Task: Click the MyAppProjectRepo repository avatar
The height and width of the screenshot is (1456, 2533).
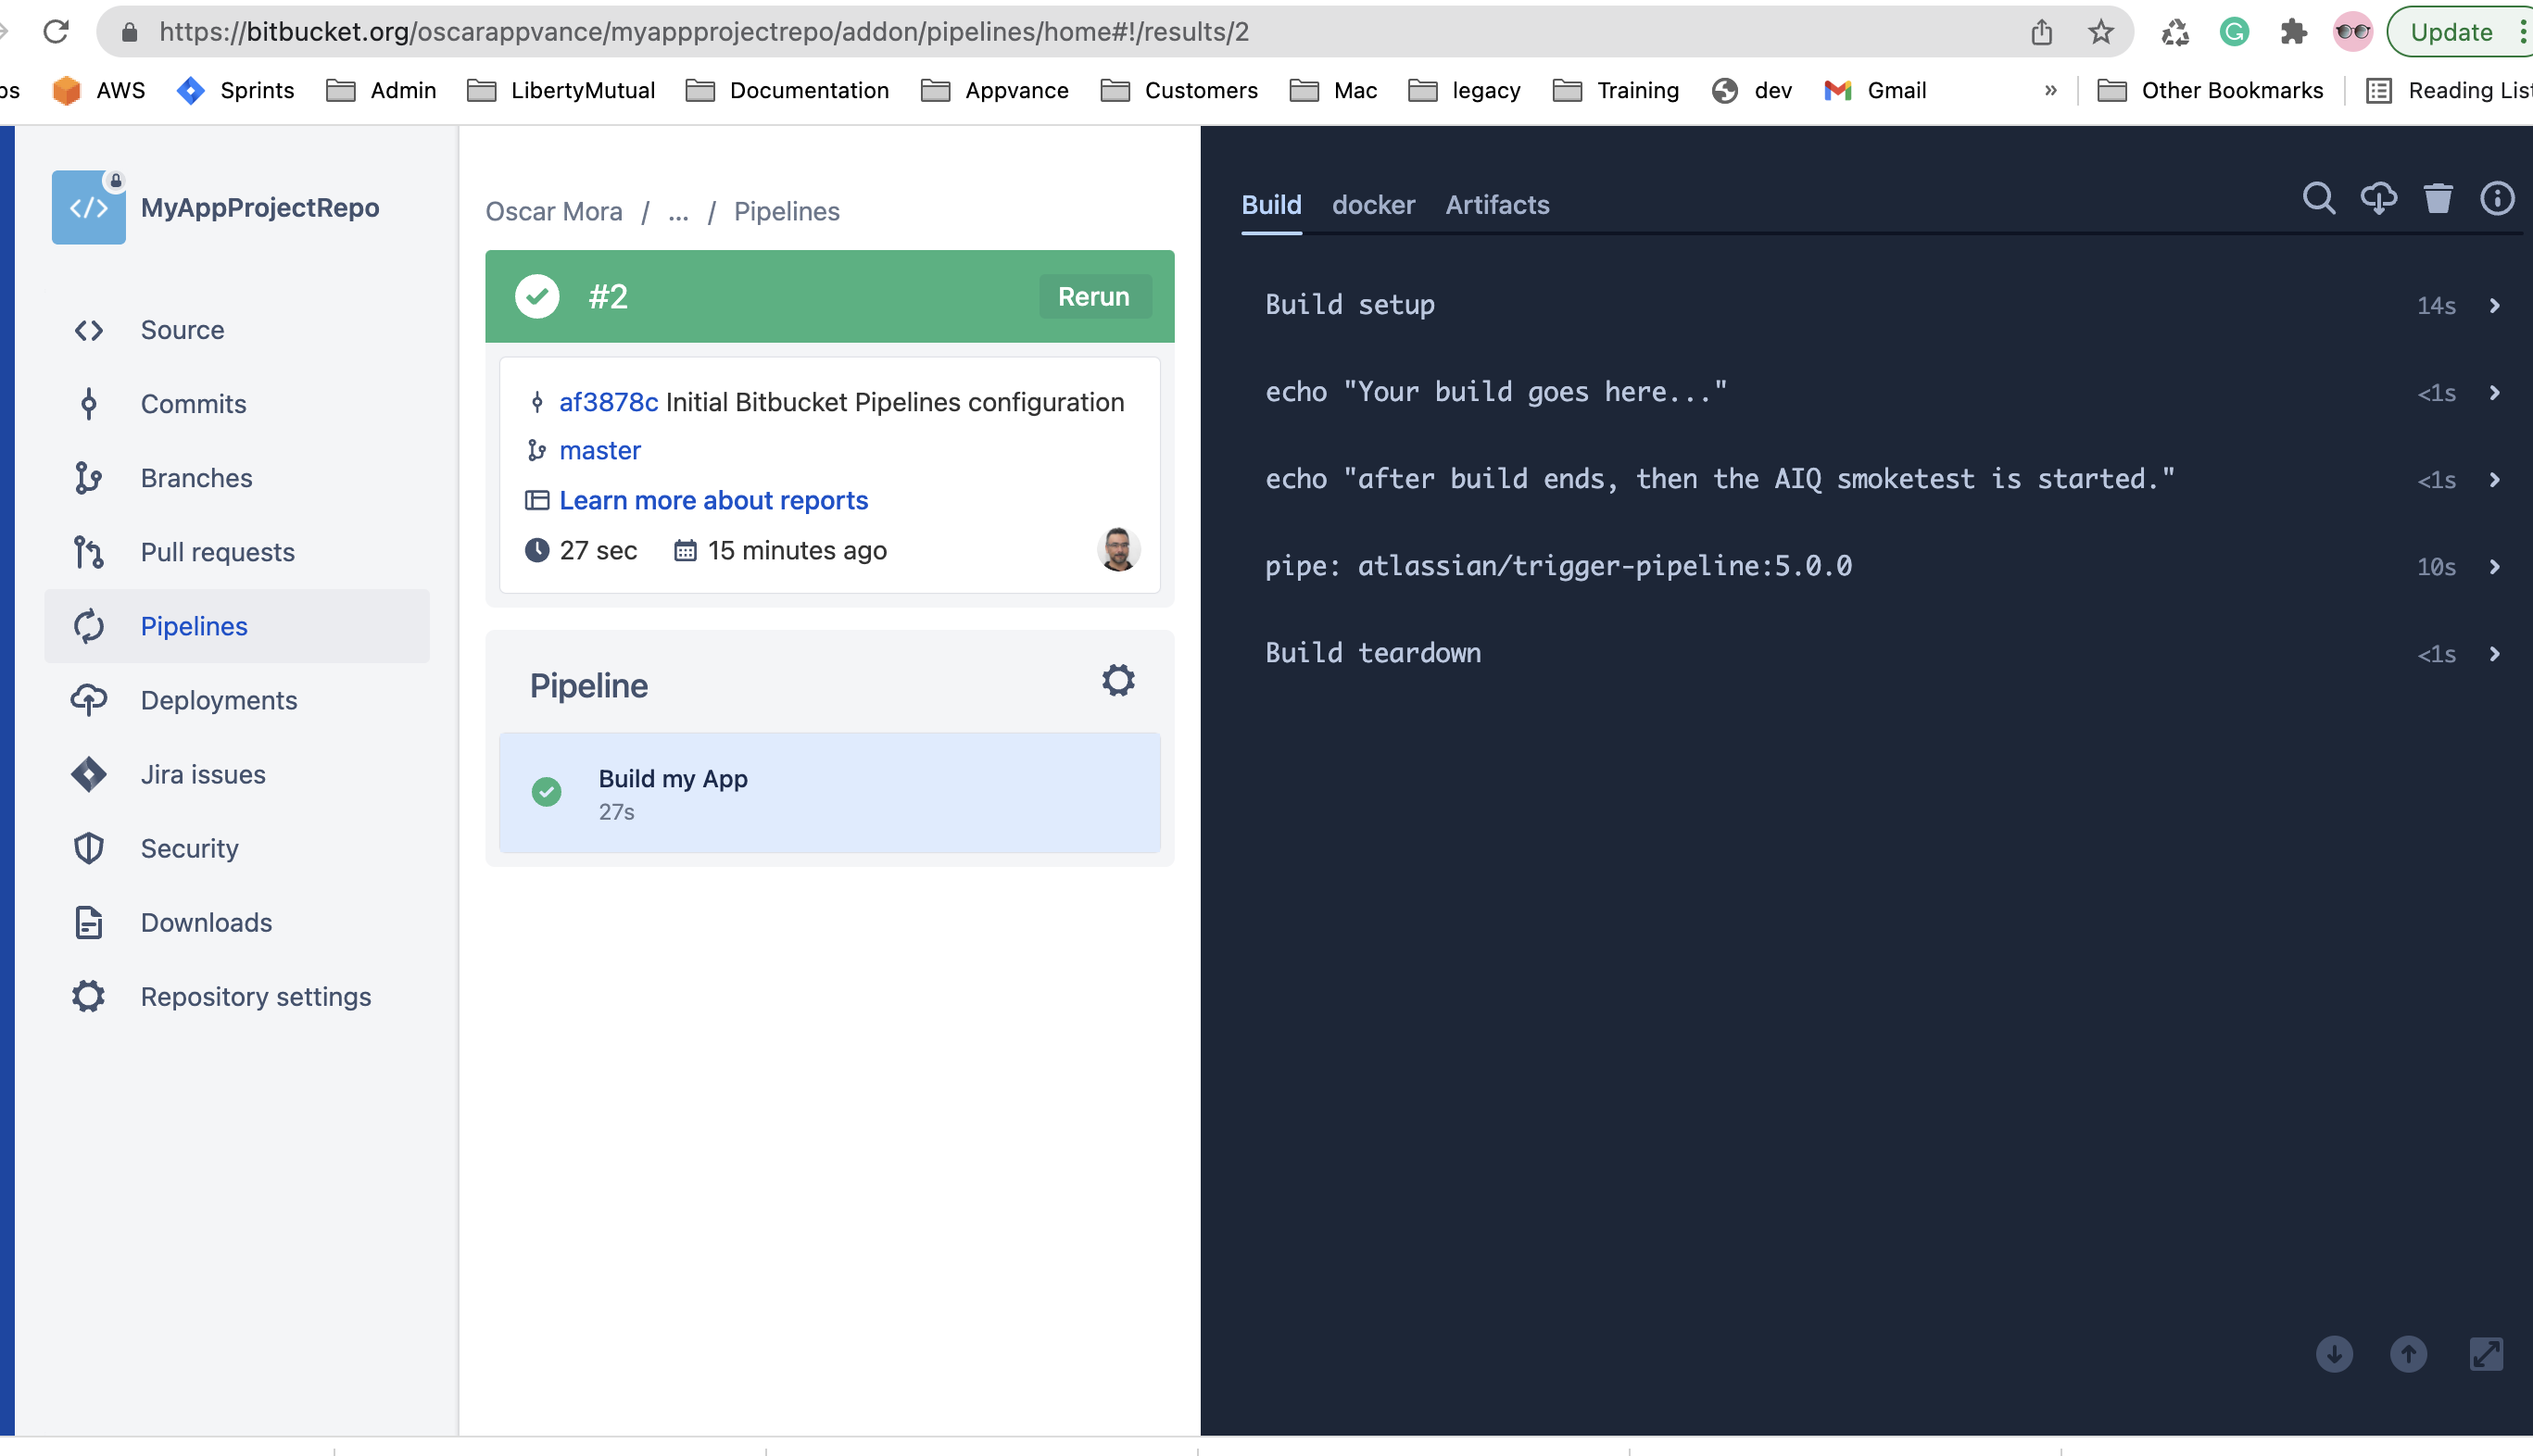Action: (88, 207)
